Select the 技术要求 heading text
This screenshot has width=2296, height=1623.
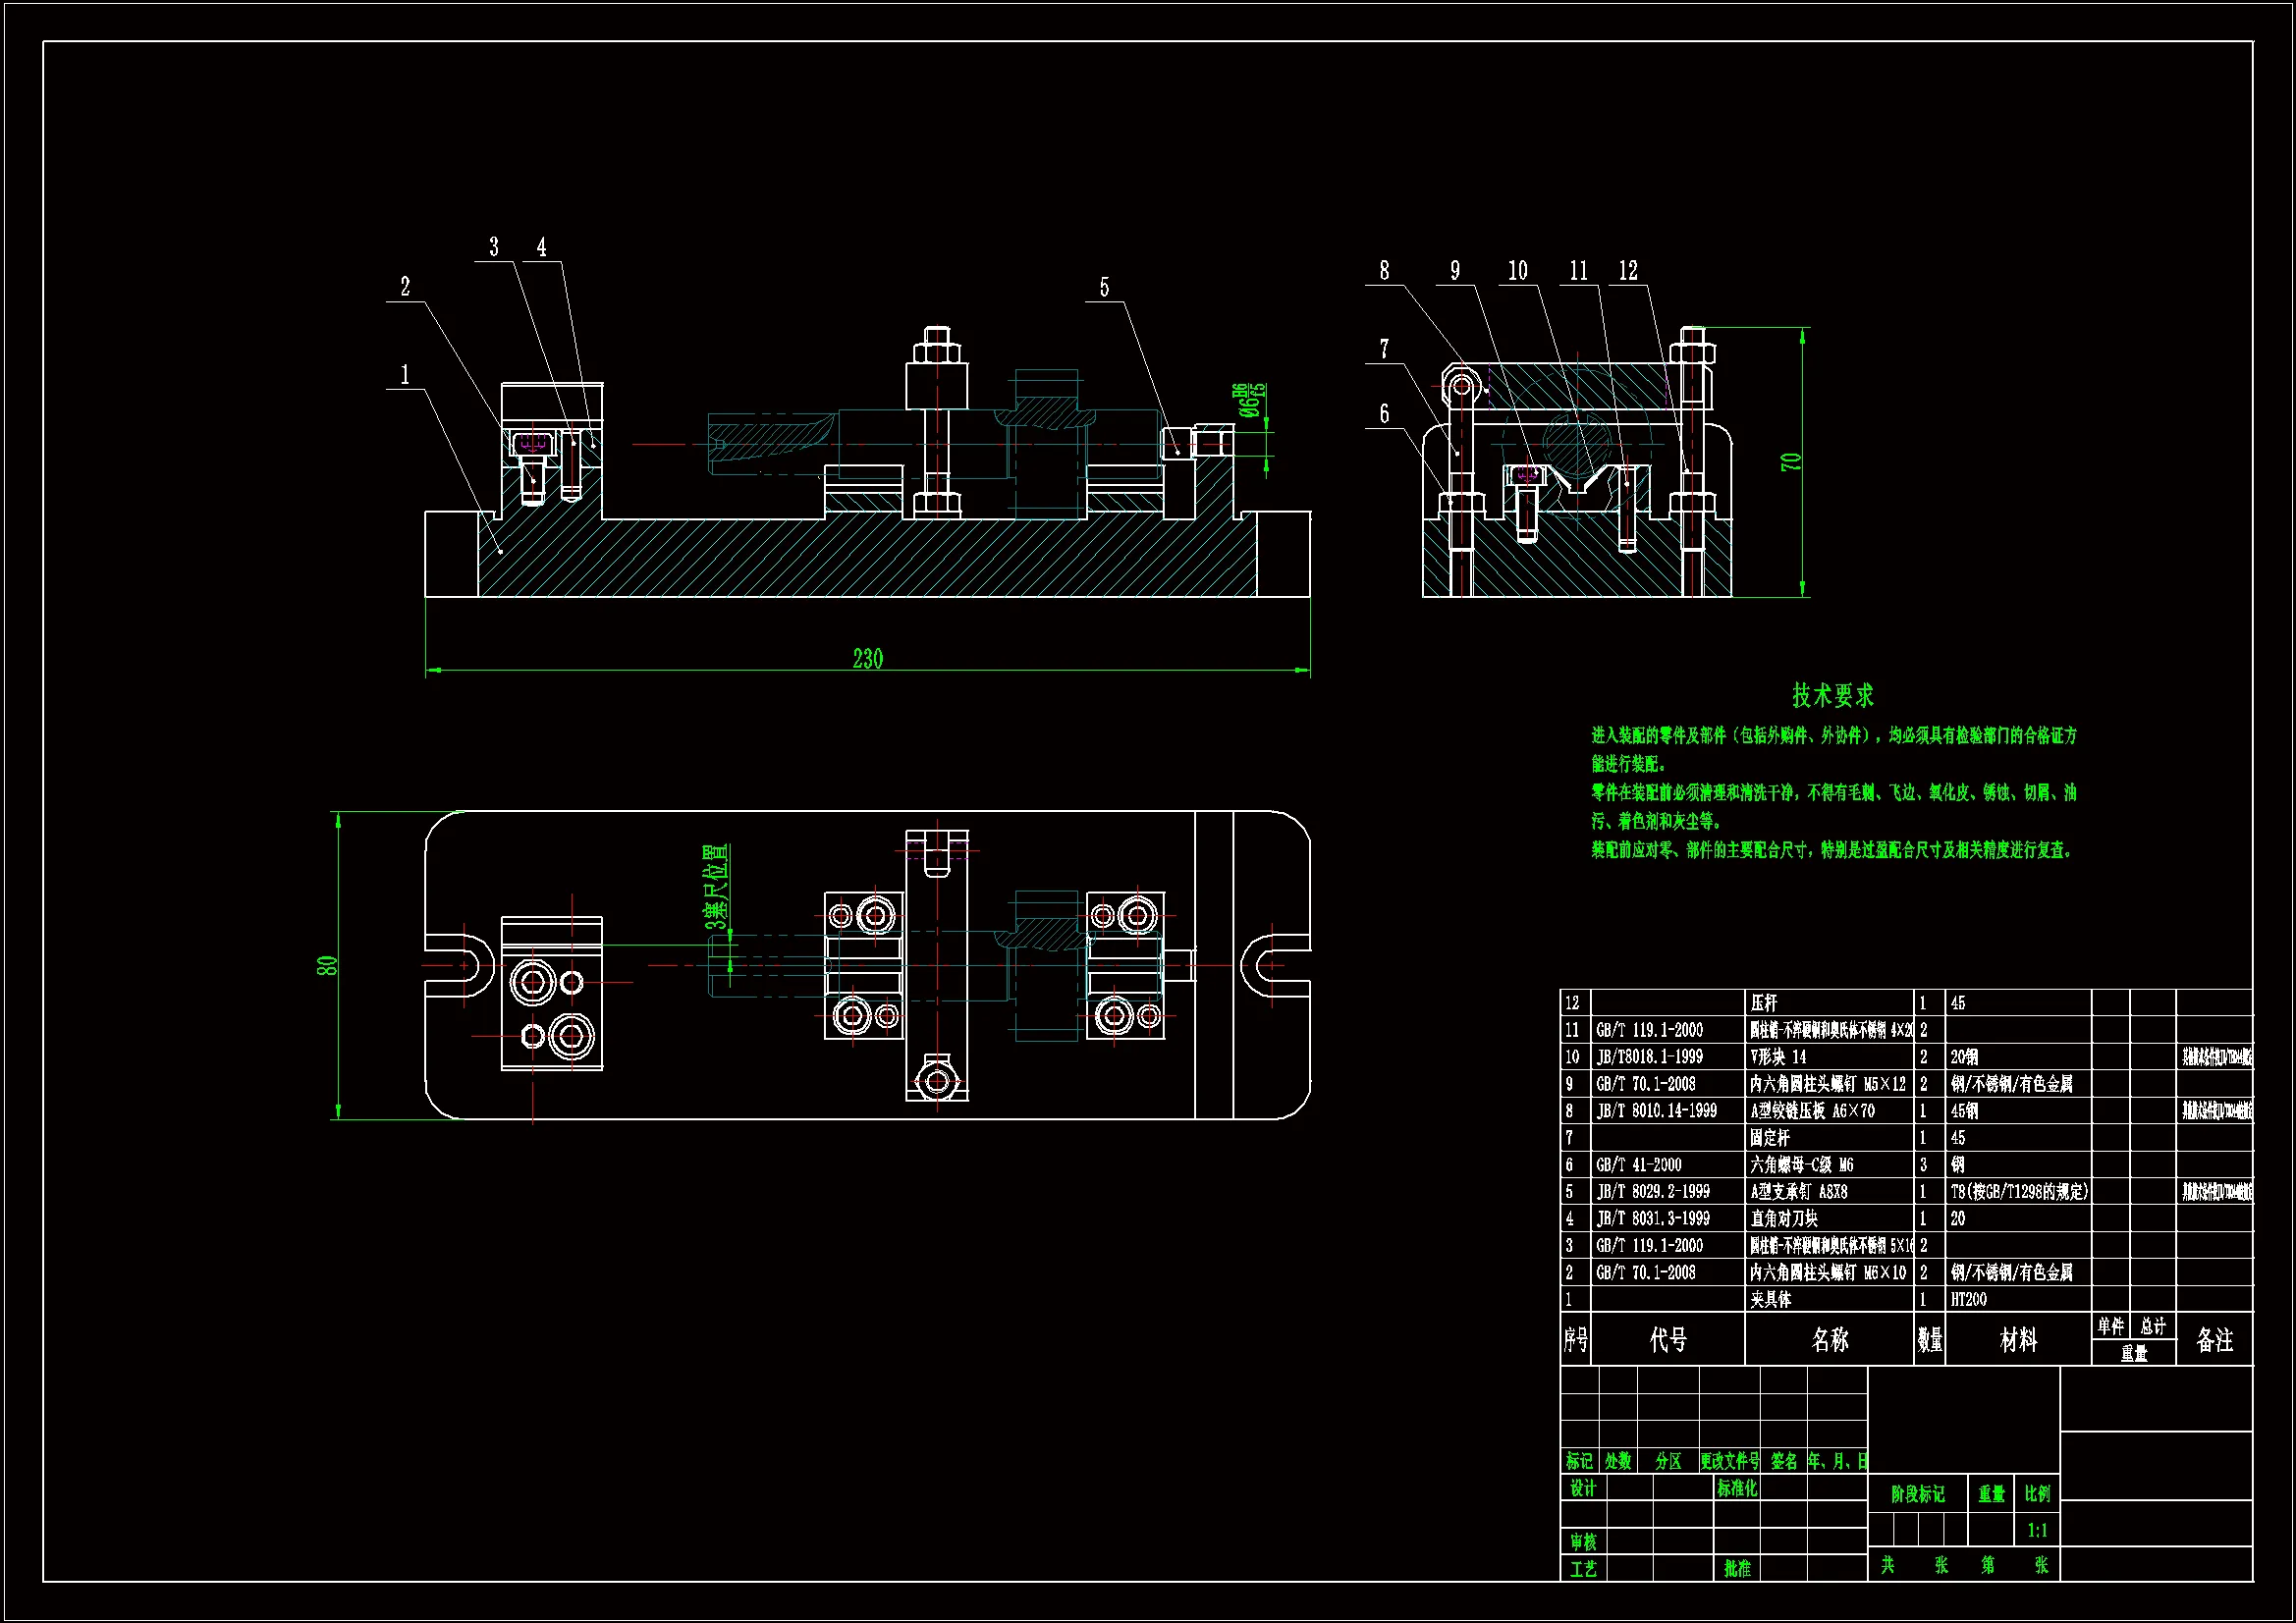tap(1832, 695)
